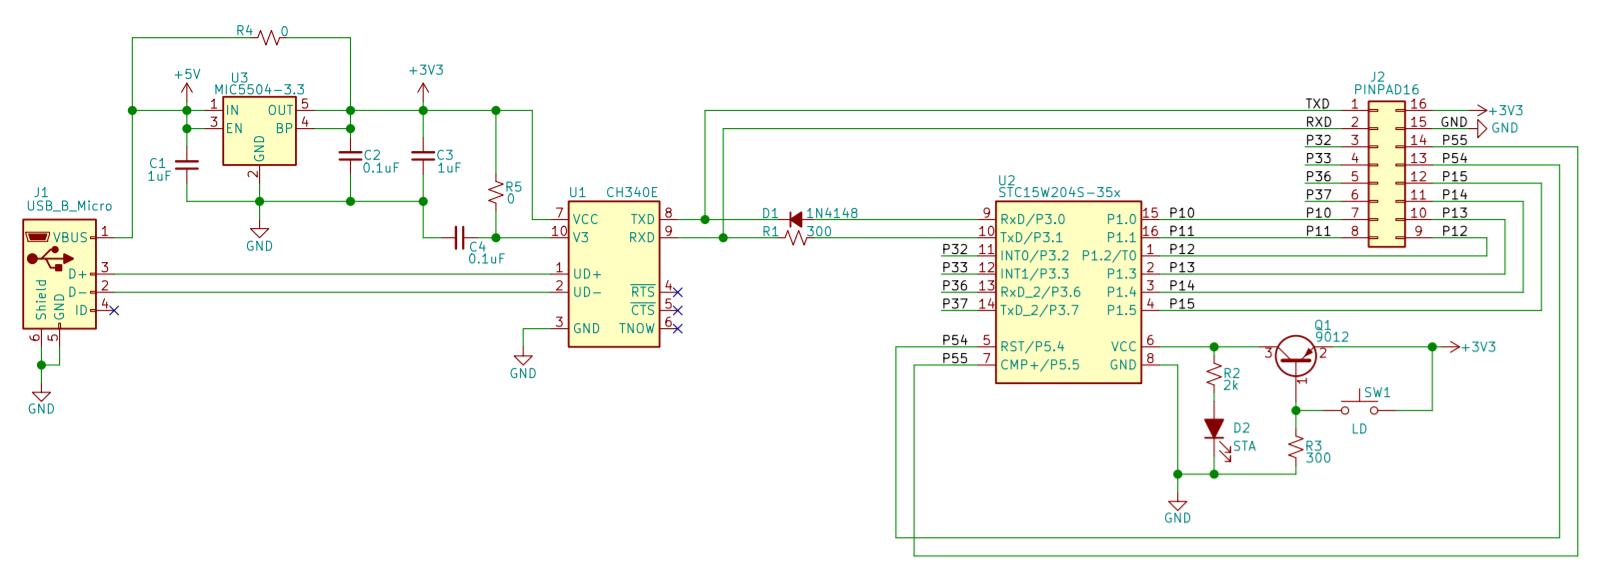Click no-connect mark on CH340E RTS pin
Screen dimensions: 1608x586
click(x=678, y=292)
